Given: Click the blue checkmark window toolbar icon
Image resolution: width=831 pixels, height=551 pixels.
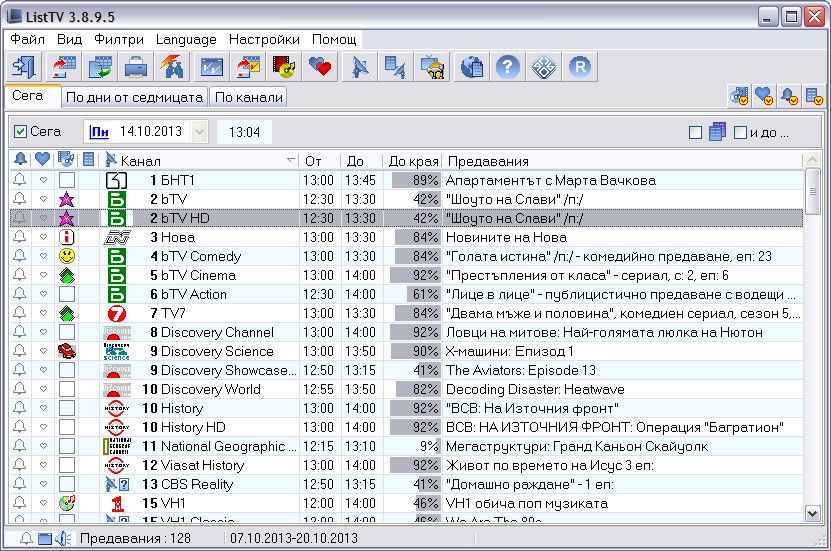Looking at the screenshot, I should 211,67.
